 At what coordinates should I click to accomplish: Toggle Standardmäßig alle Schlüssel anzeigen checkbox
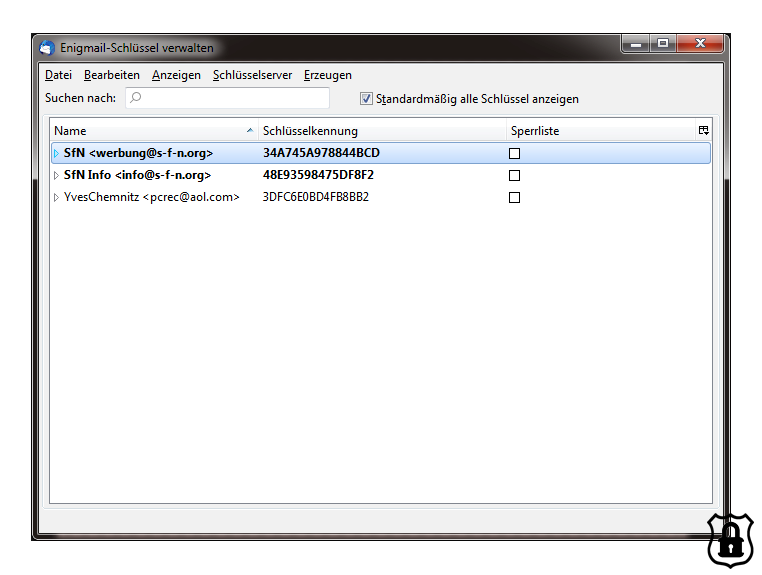click(x=366, y=99)
